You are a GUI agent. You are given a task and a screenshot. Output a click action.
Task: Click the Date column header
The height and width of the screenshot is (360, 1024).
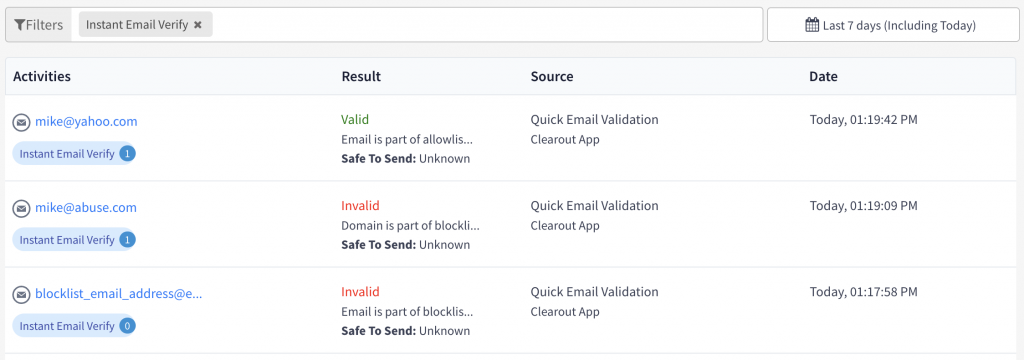(x=823, y=76)
